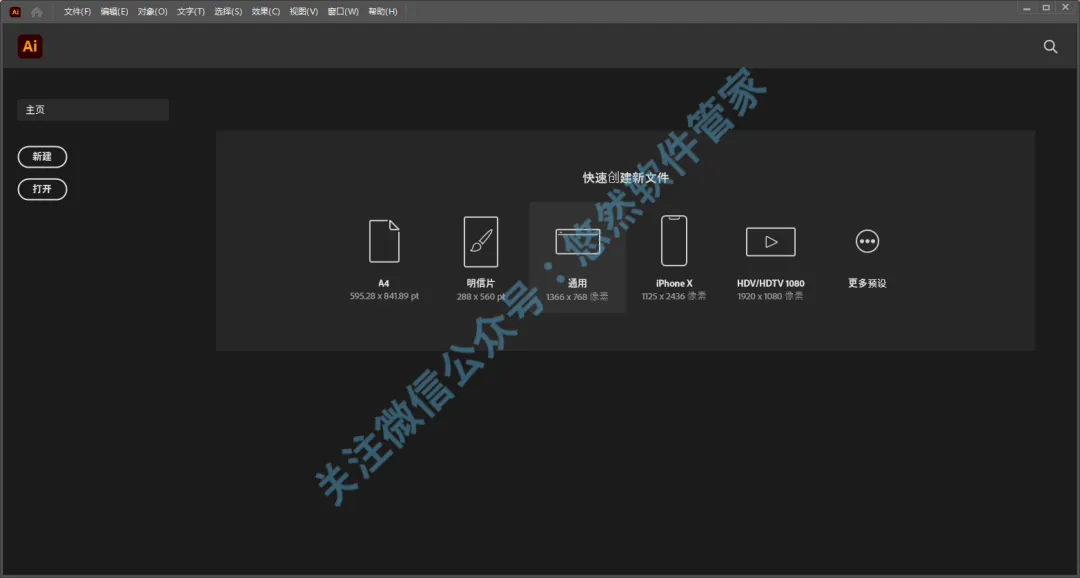Image resolution: width=1080 pixels, height=578 pixels.
Task: Open 更多预设 more presets icon
Action: tap(866, 241)
